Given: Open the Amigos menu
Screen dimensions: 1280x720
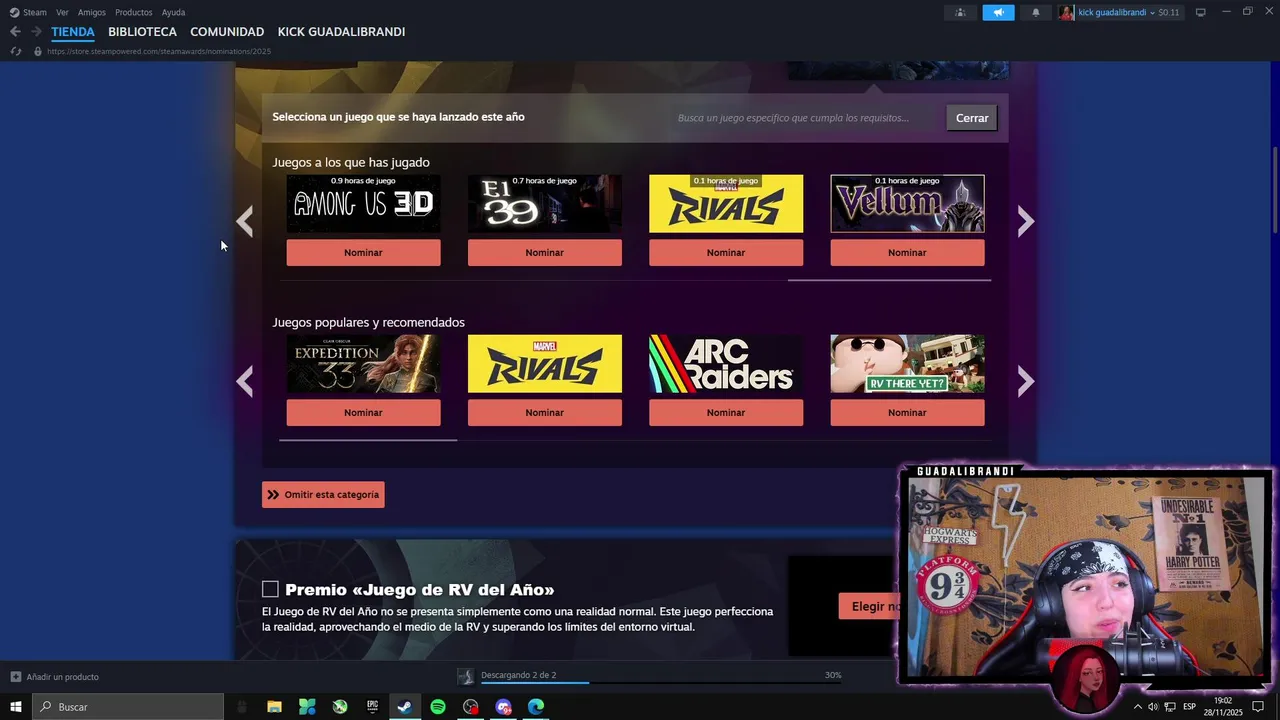Looking at the screenshot, I should (92, 12).
